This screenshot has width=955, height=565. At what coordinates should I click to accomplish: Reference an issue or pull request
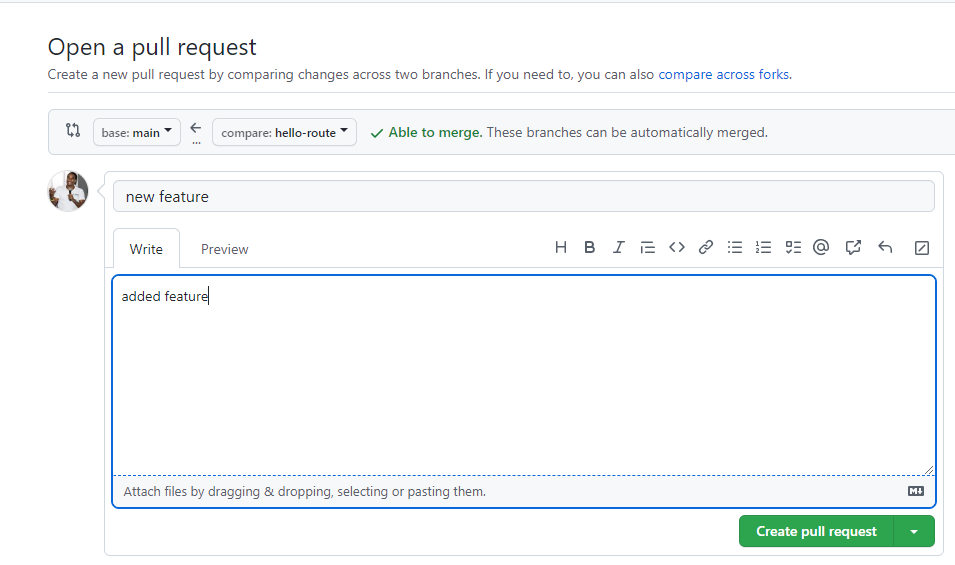[853, 248]
